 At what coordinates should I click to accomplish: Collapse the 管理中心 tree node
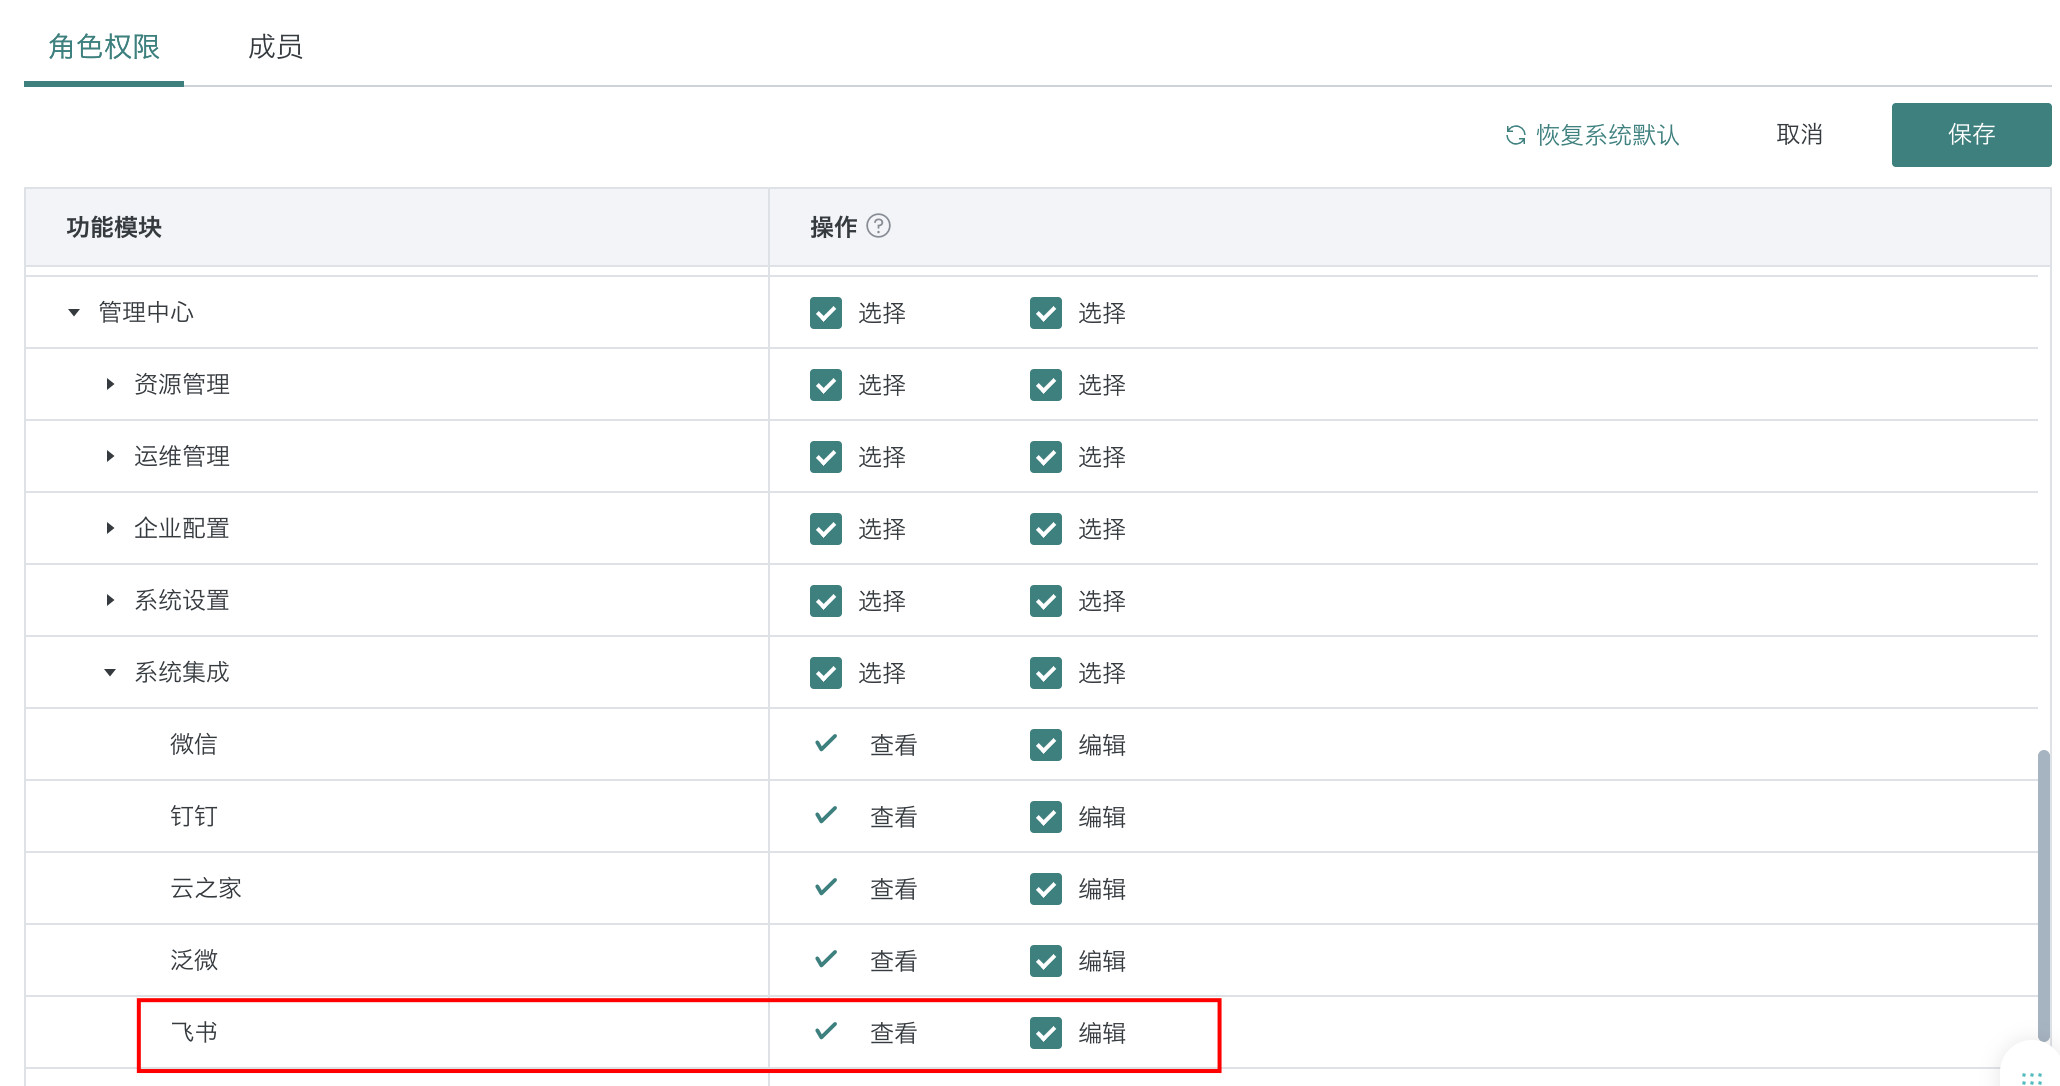point(74,312)
